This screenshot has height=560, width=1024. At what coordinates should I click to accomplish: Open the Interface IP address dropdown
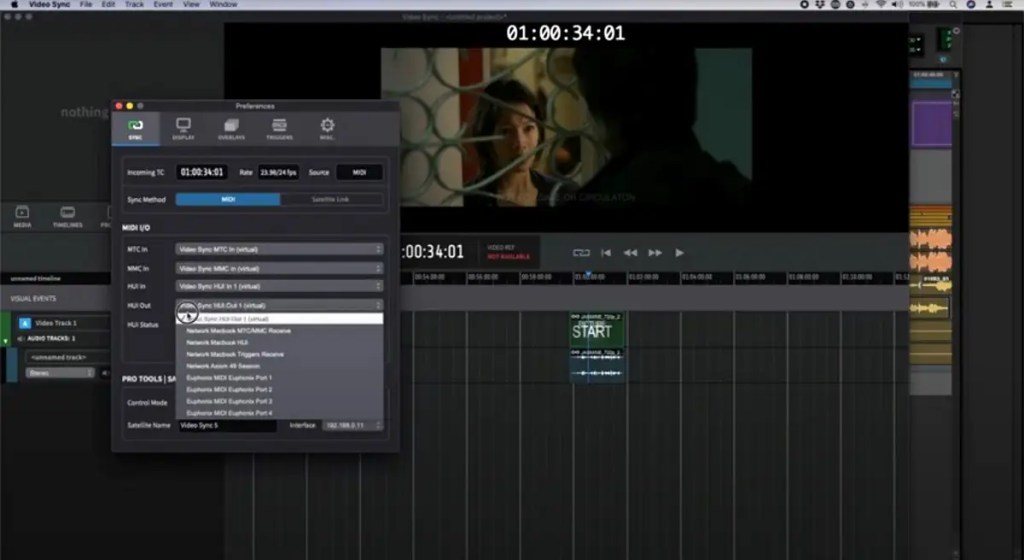pyautogui.click(x=353, y=426)
